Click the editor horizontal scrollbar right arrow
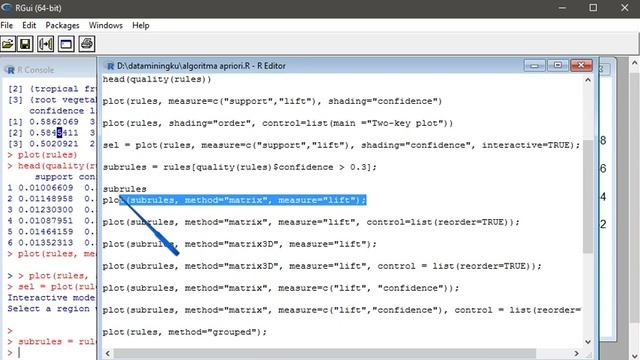The image size is (640, 360). (577, 353)
